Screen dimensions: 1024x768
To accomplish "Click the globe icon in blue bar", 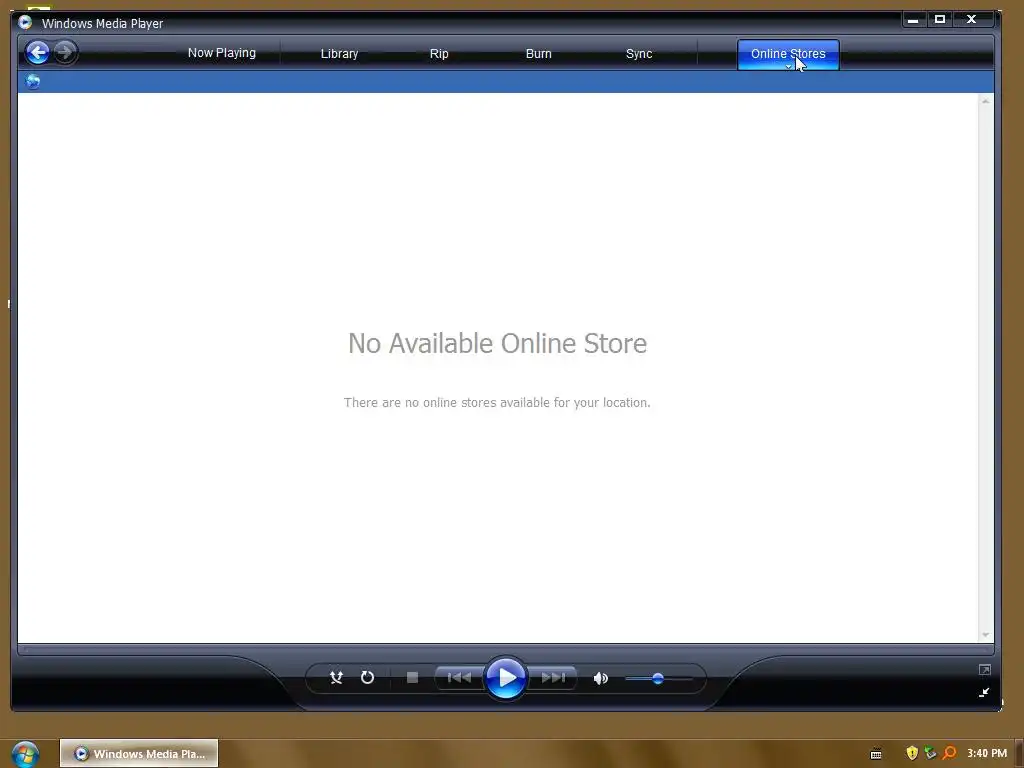I will pos(33,82).
